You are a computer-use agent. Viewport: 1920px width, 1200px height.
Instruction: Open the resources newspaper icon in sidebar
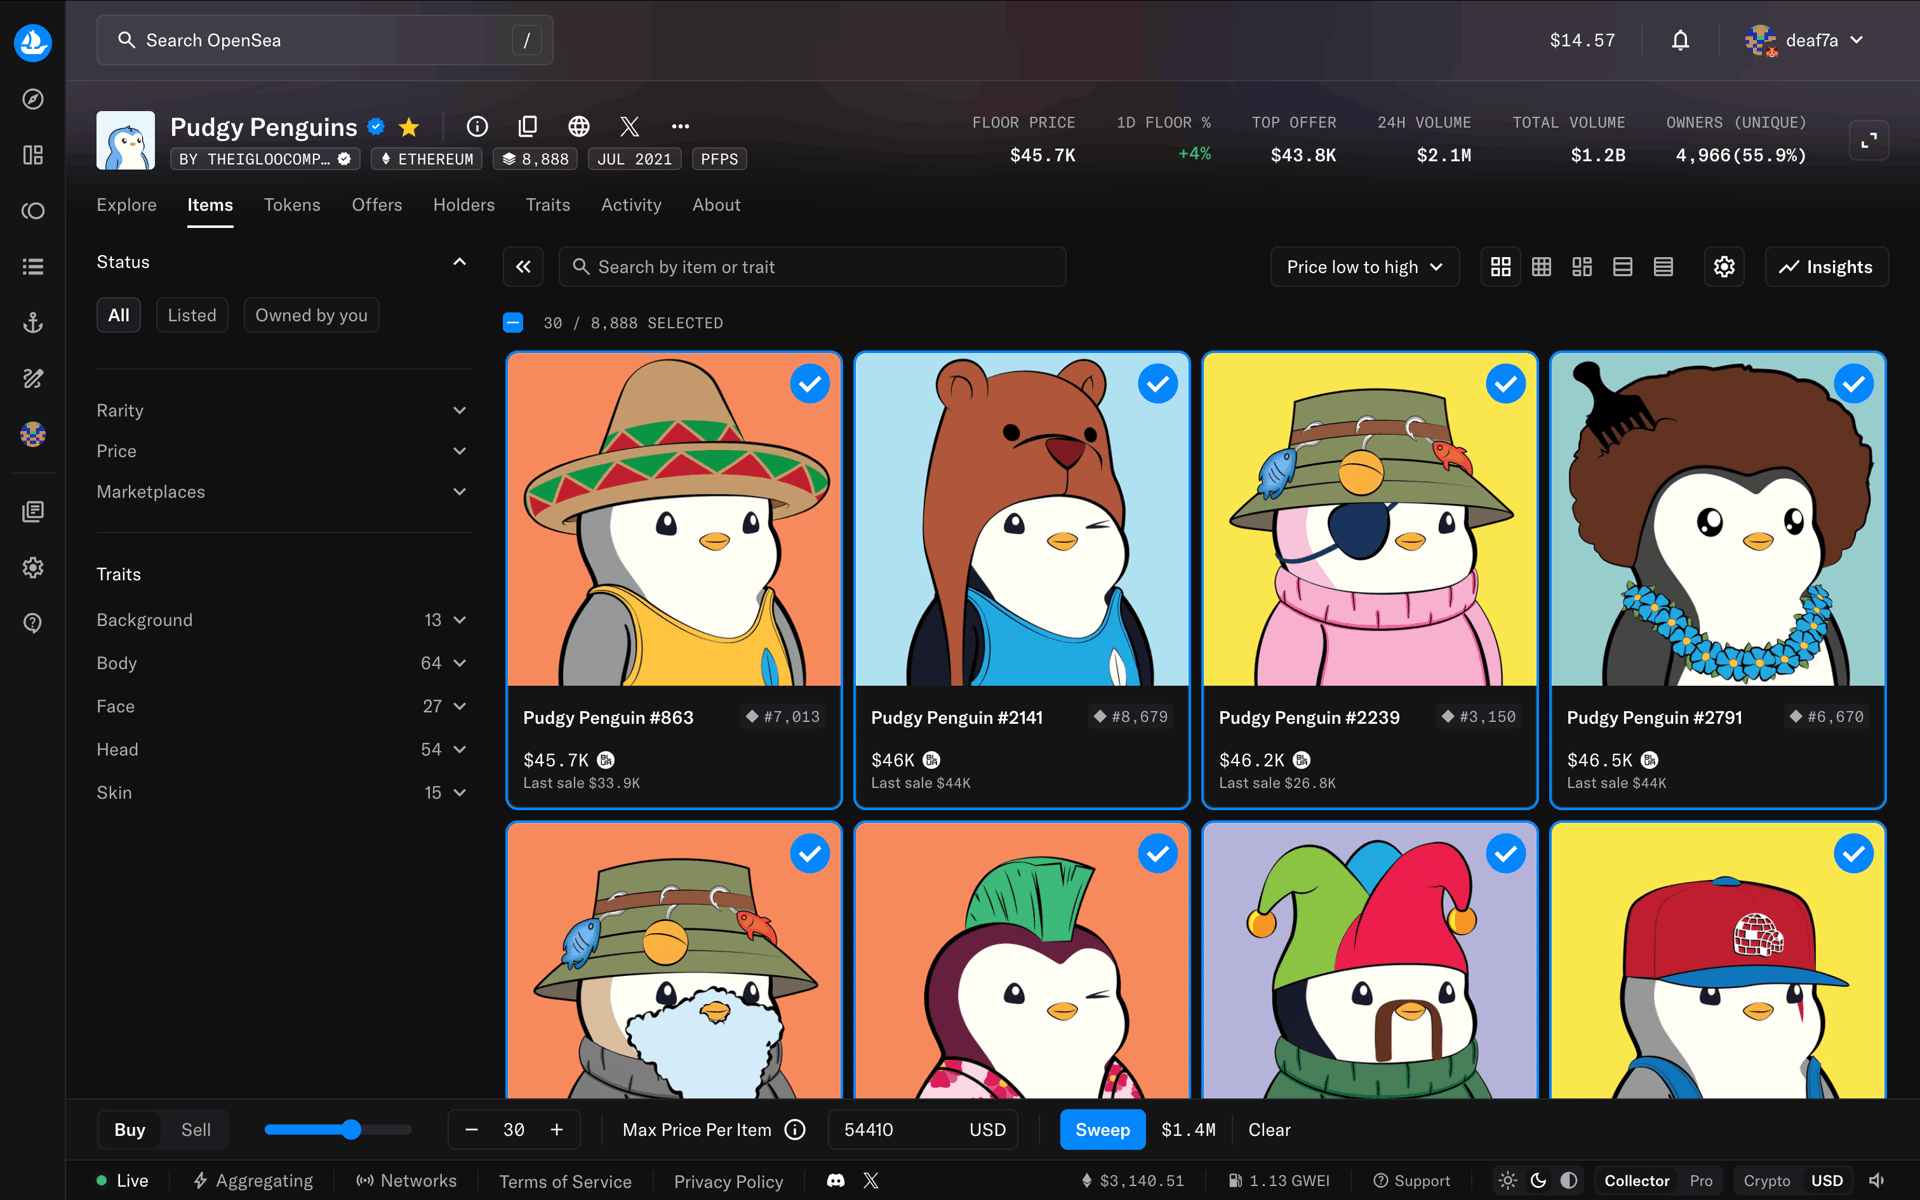(x=33, y=512)
